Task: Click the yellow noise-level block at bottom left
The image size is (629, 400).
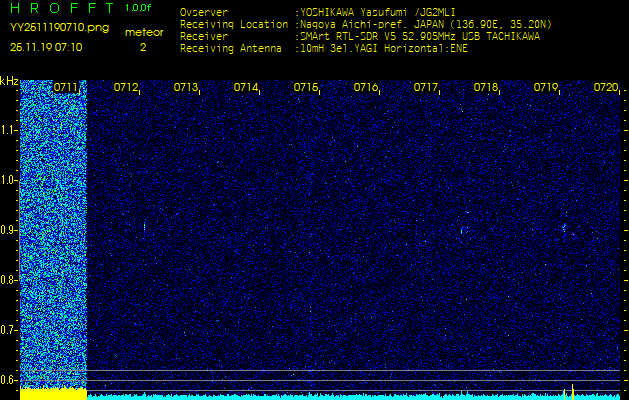Action: point(53,394)
